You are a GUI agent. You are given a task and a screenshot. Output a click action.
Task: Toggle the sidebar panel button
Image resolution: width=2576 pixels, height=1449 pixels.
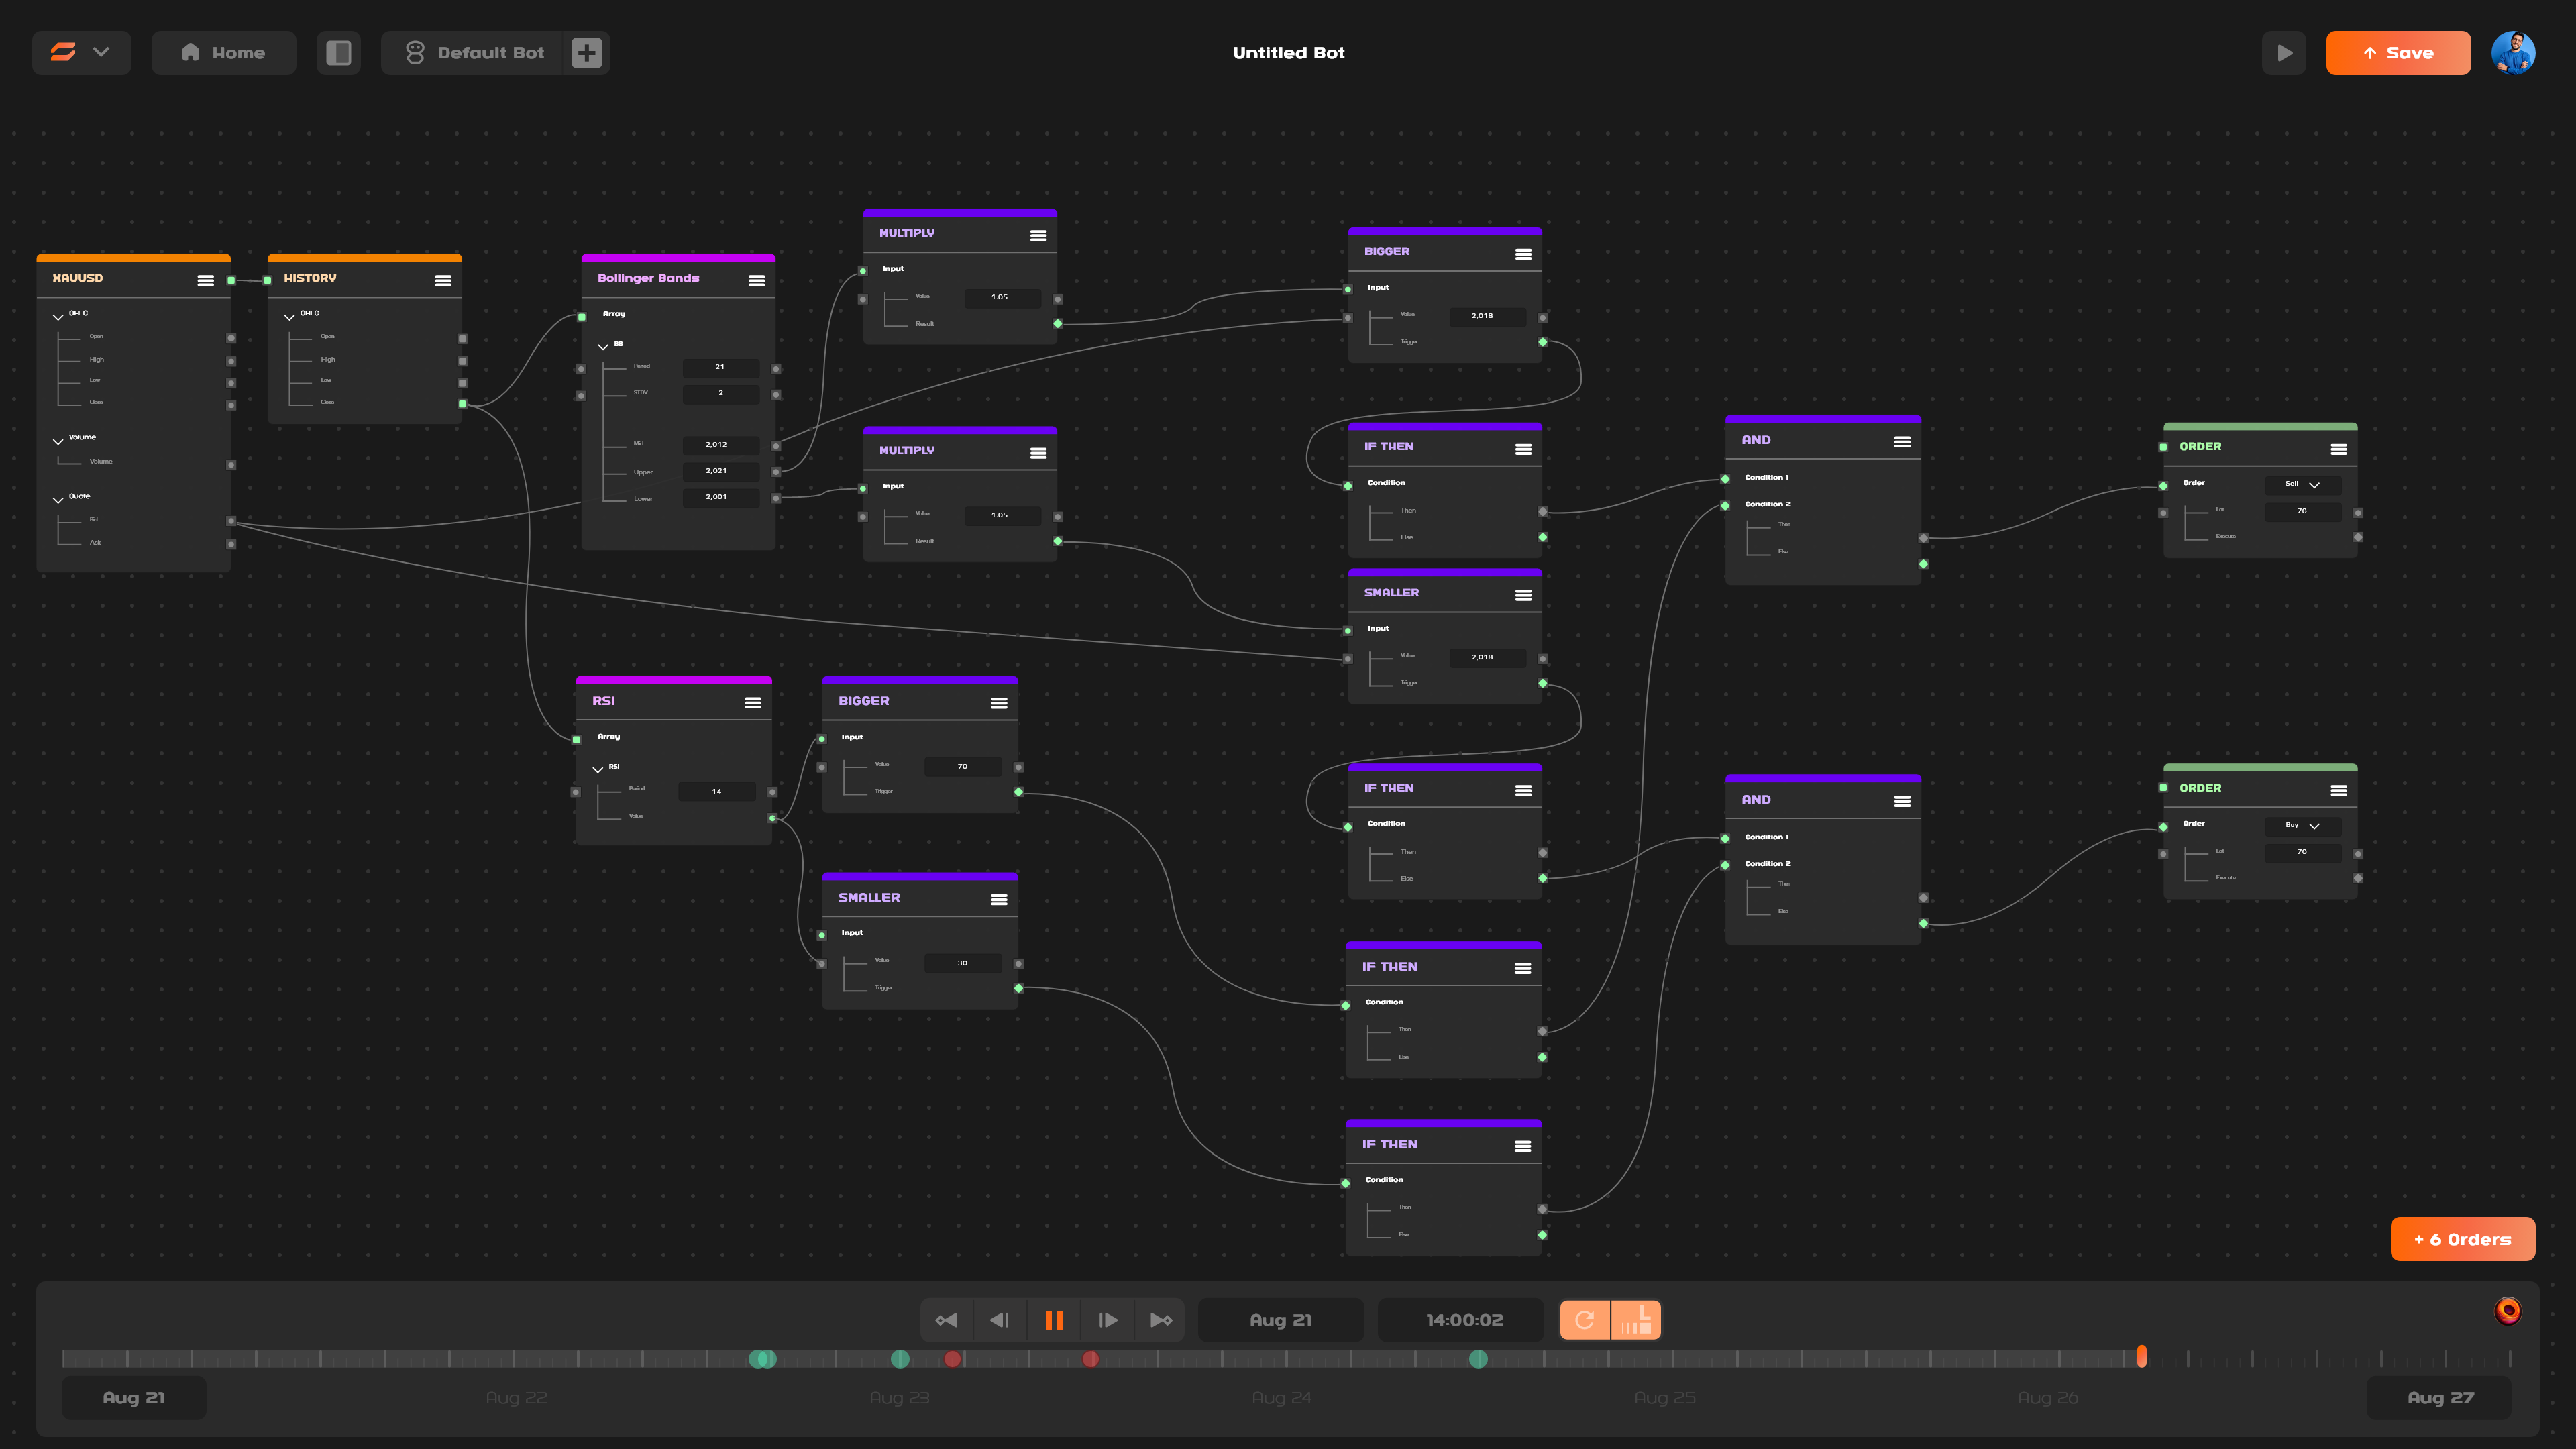(x=338, y=53)
